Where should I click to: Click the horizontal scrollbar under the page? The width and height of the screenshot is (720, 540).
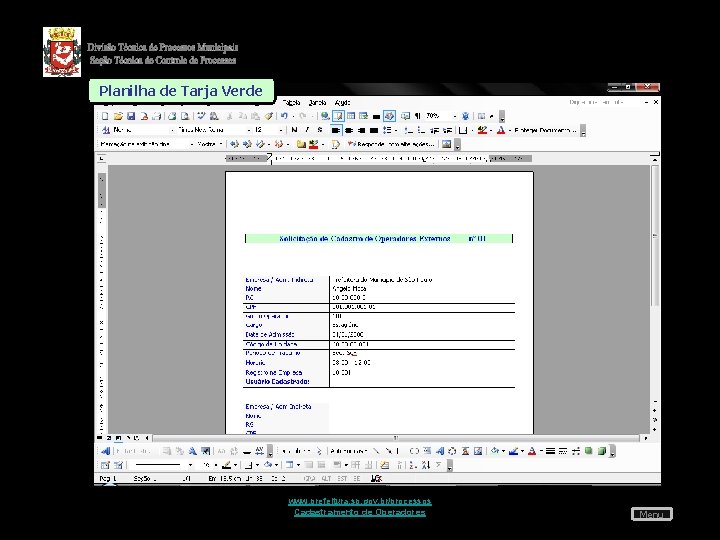[x=396, y=438]
